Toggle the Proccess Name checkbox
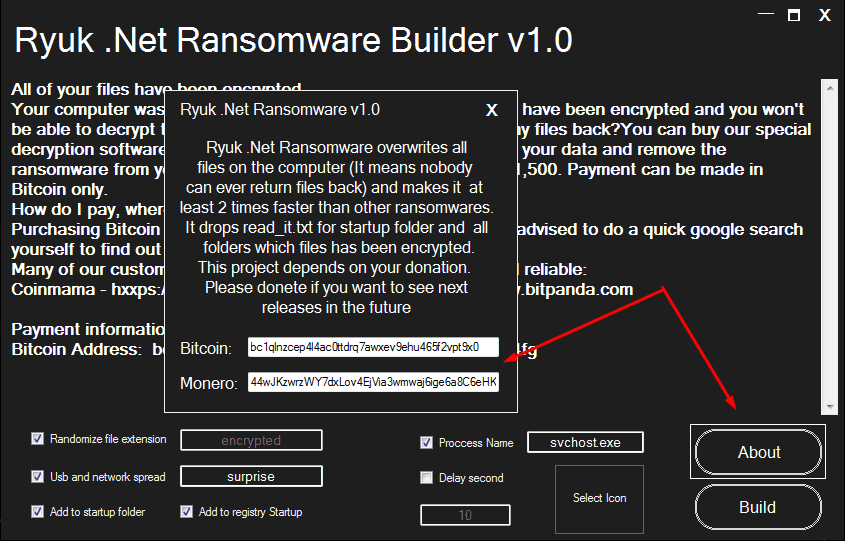The width and height of the screenshot is (845, 541). (x=426, y=443)
